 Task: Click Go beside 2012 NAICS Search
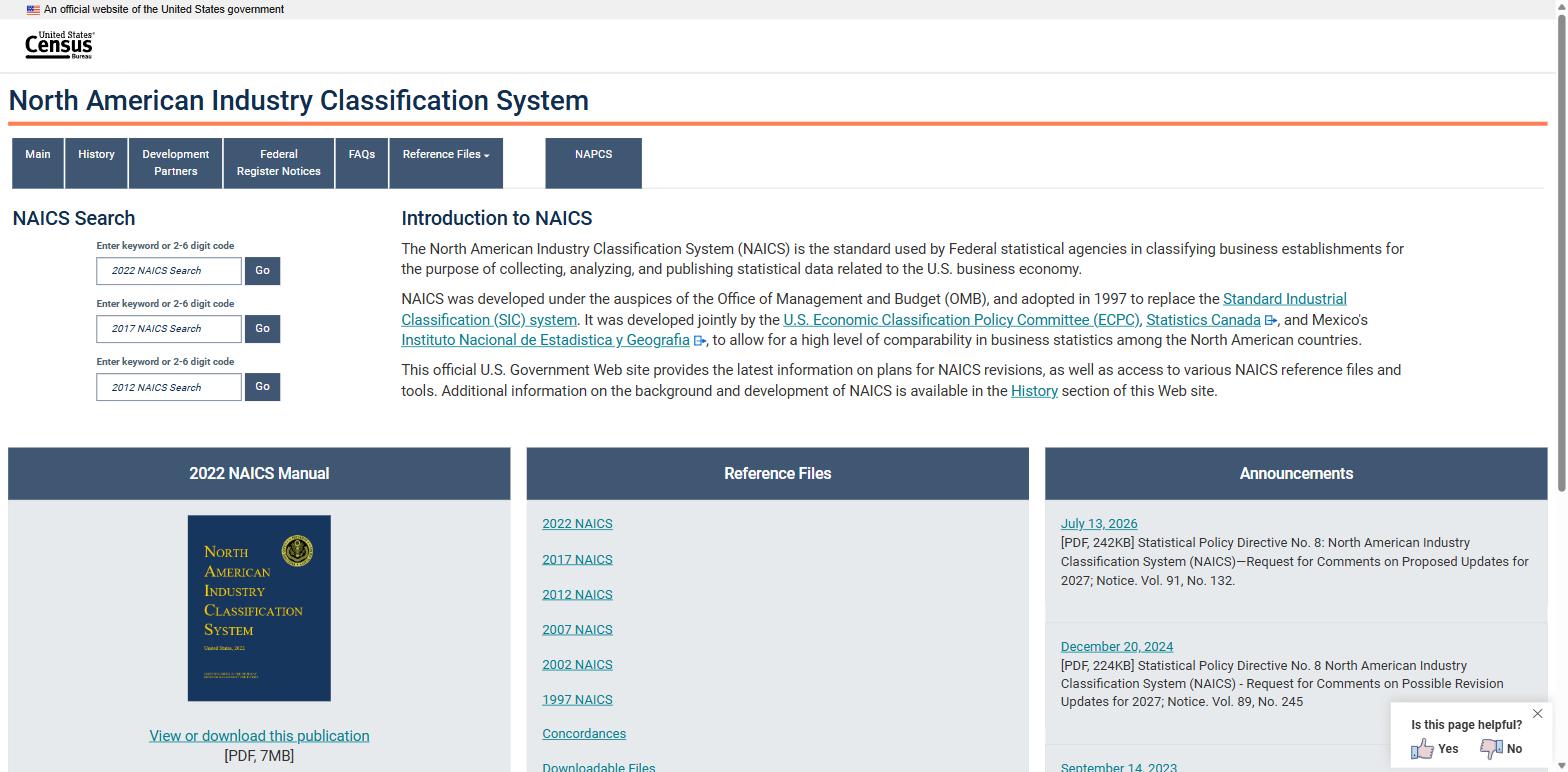(x=262, y=387)
